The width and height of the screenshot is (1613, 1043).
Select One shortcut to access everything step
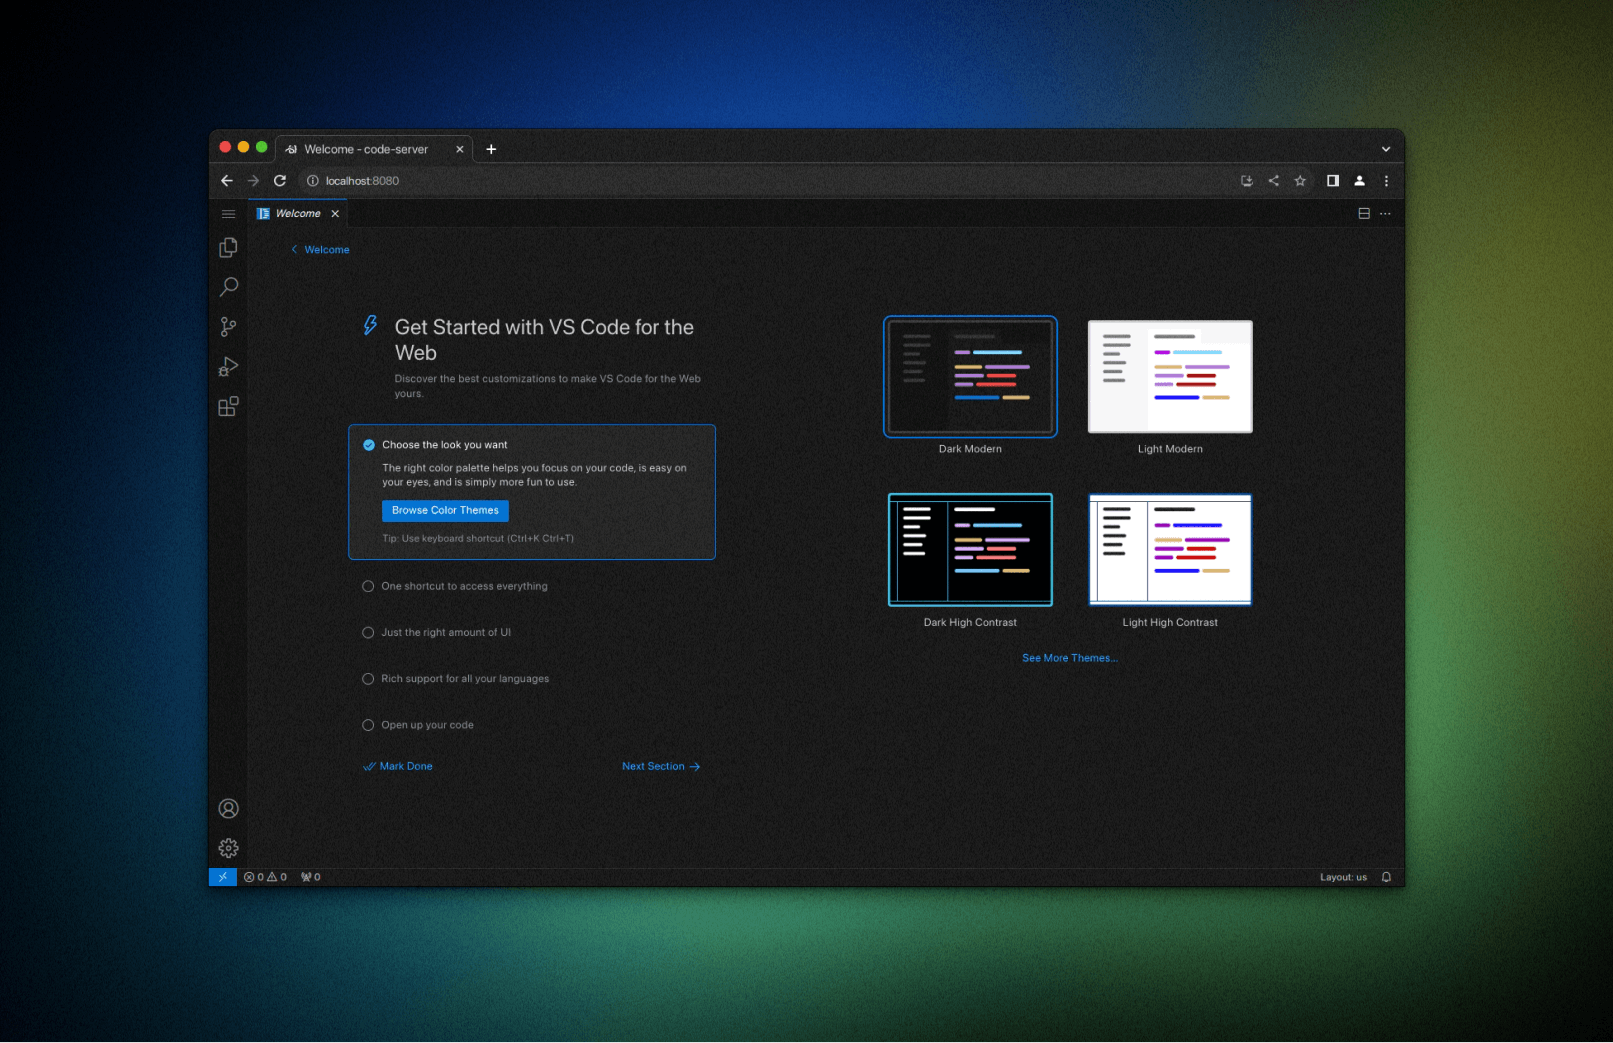(455, 586)
